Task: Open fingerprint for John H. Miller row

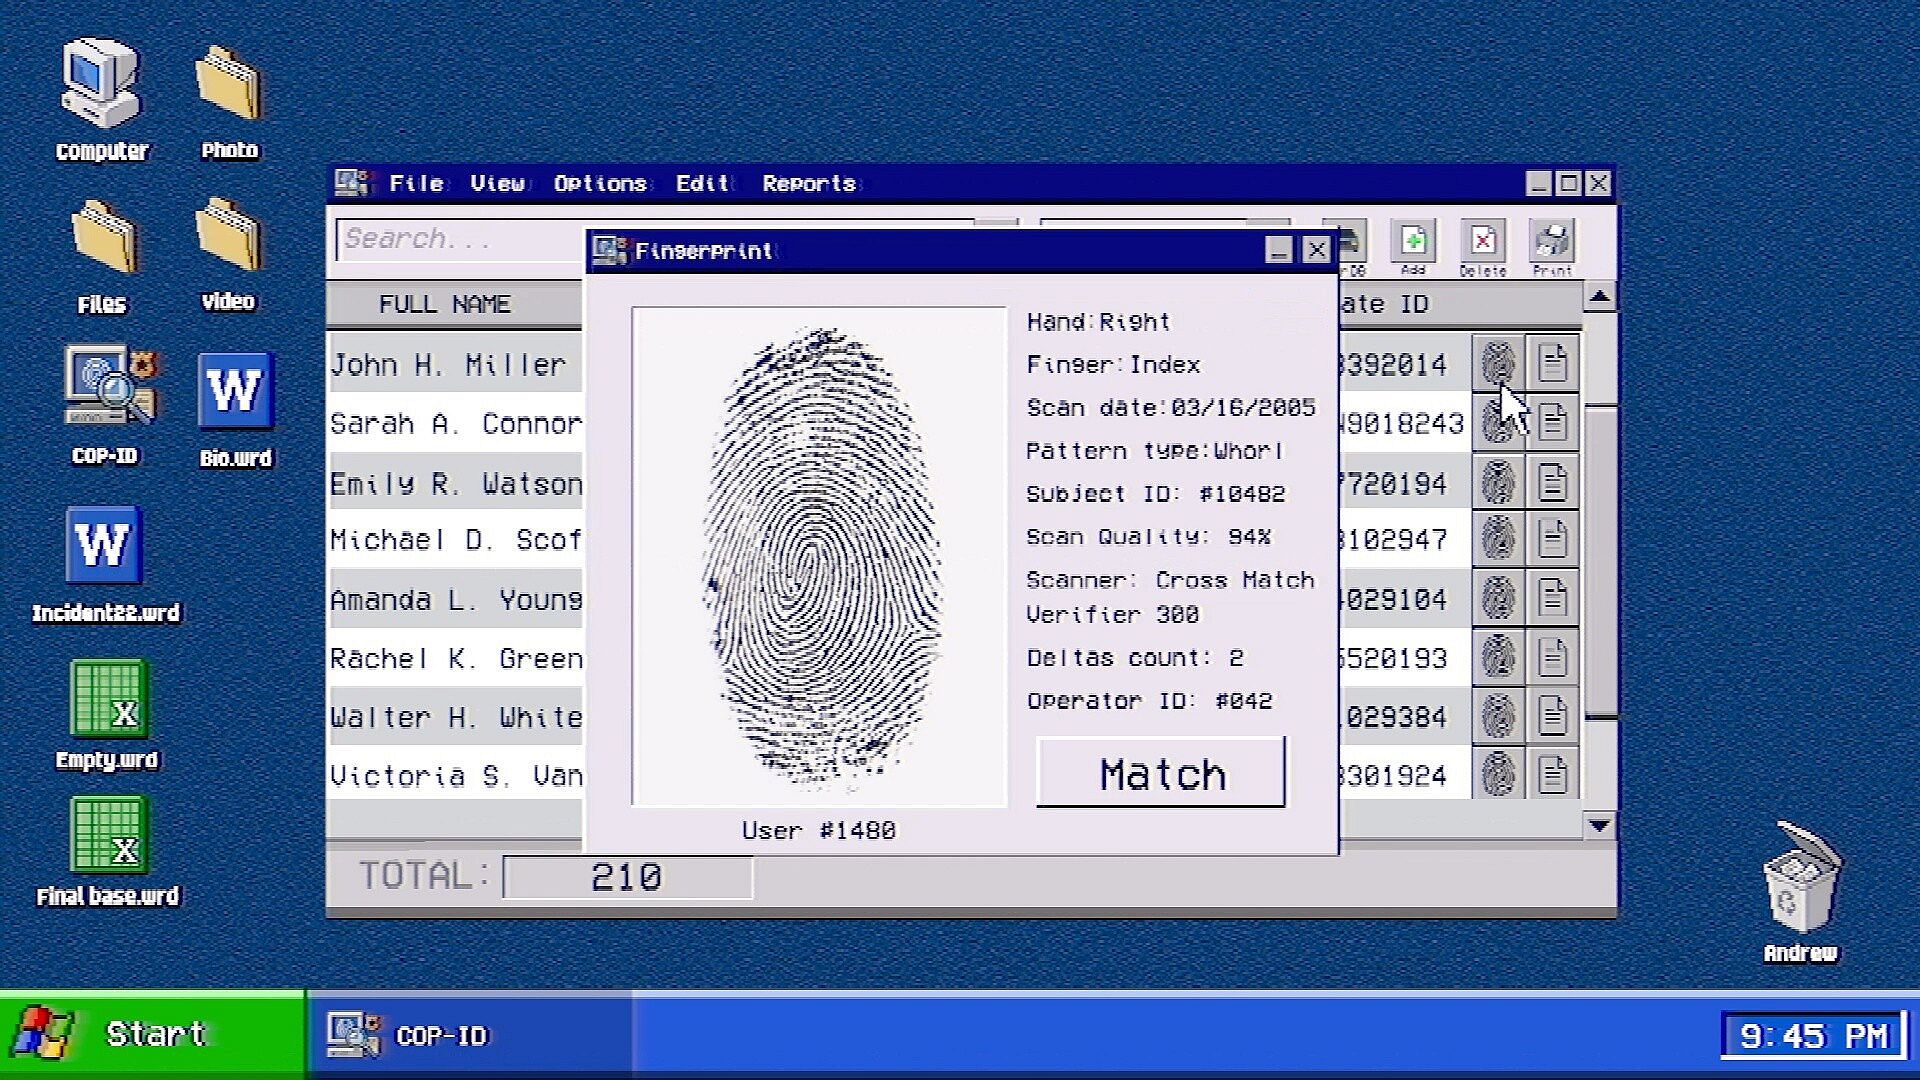Action: 1497,363
